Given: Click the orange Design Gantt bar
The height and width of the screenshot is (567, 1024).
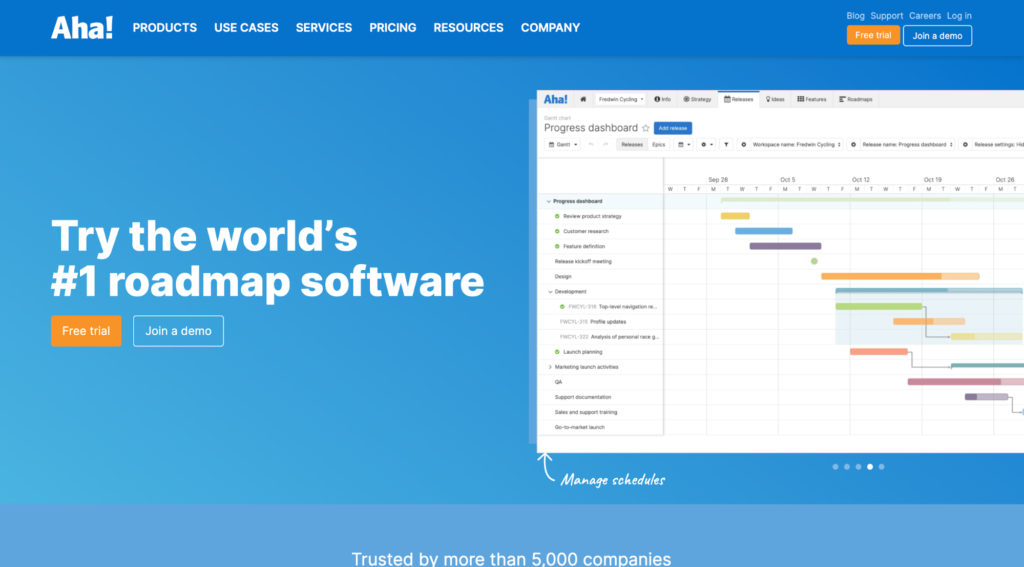Looking at the screenshot, I should (900, 276).
